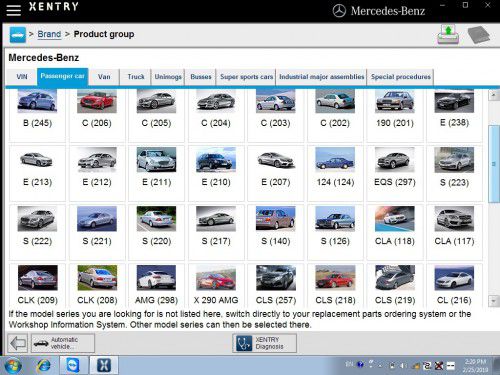
Task: Choose the E (213) model series
Action: pos(37,173)
